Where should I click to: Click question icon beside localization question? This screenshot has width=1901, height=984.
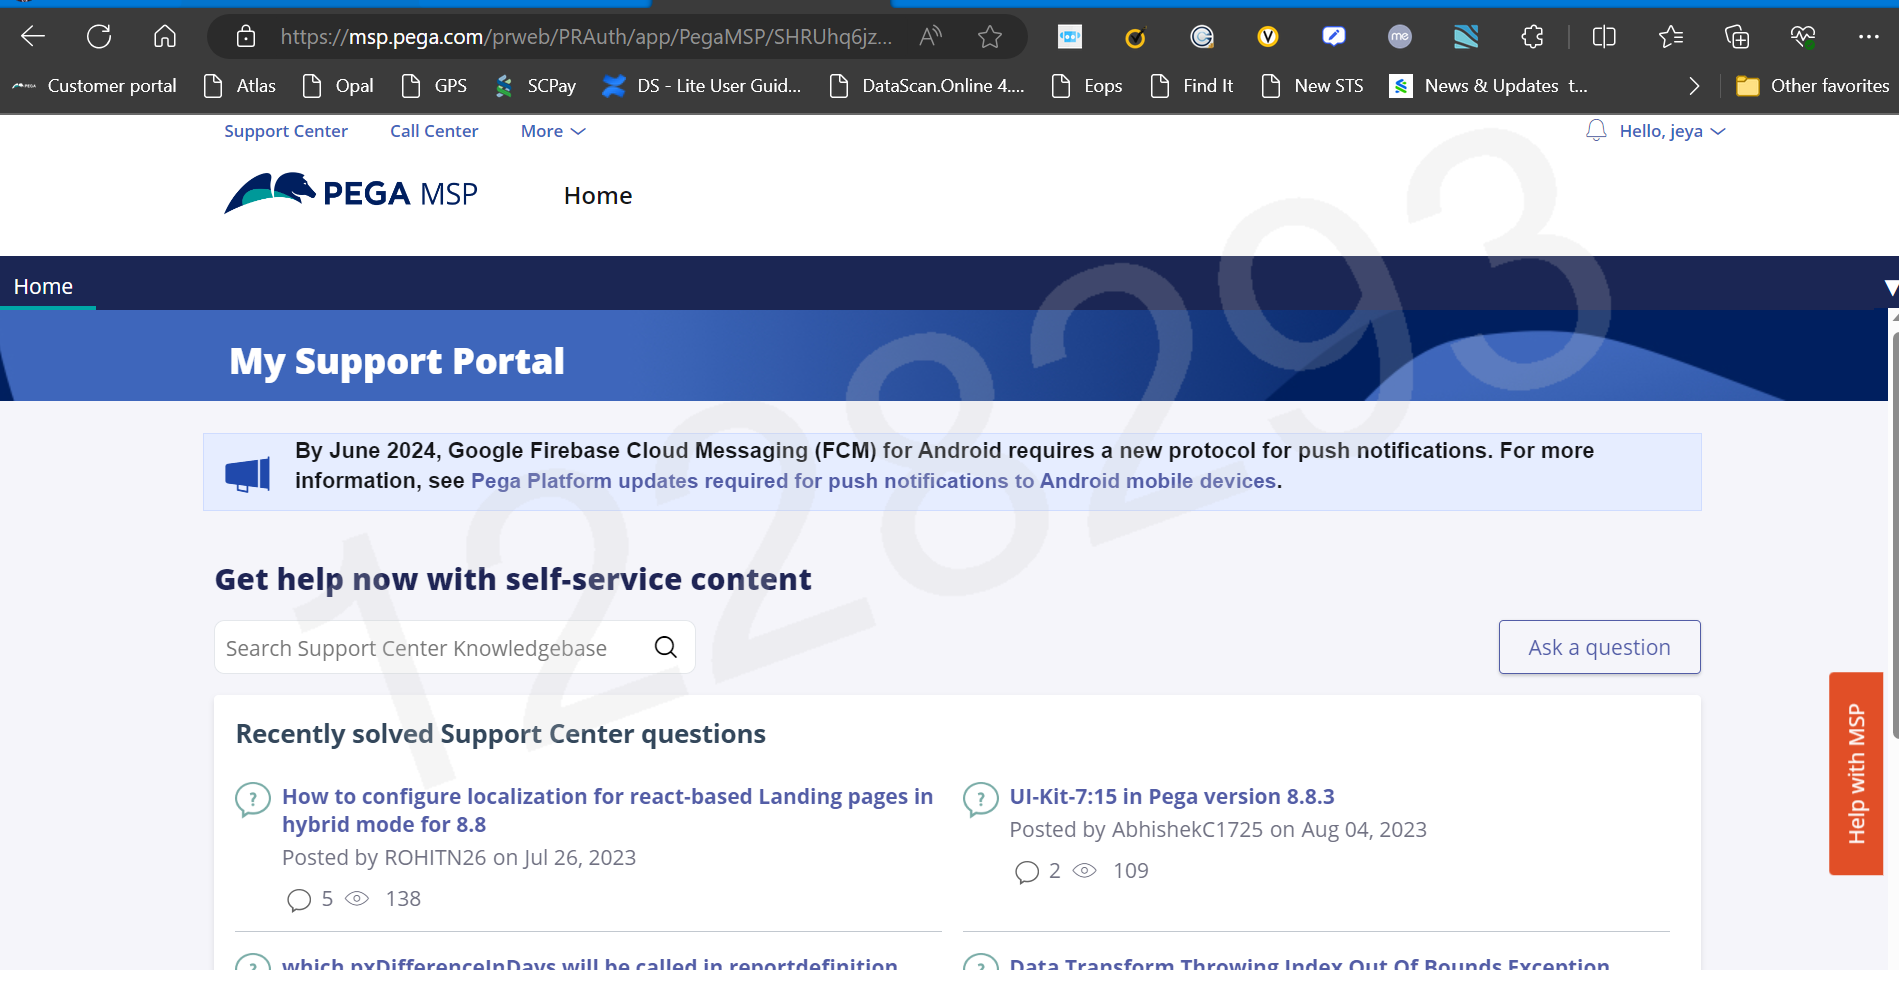click(253, 799)
